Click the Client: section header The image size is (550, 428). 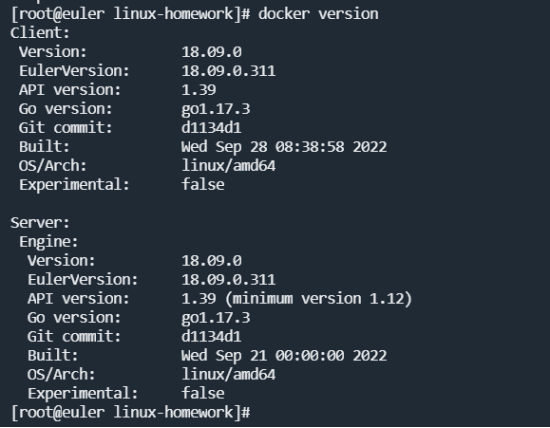pyautogui.click(x=40, y=33)
